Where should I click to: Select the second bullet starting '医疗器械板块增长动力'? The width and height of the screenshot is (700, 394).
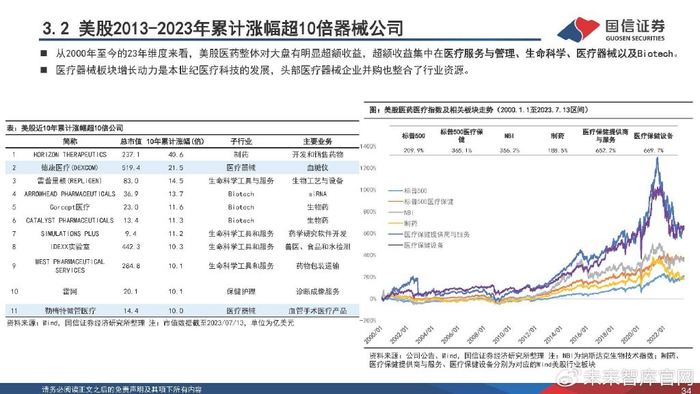262,70
